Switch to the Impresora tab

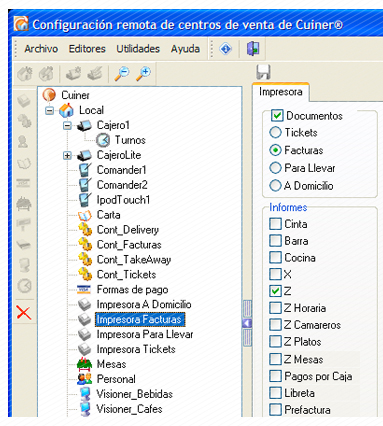tap(281, 92)
